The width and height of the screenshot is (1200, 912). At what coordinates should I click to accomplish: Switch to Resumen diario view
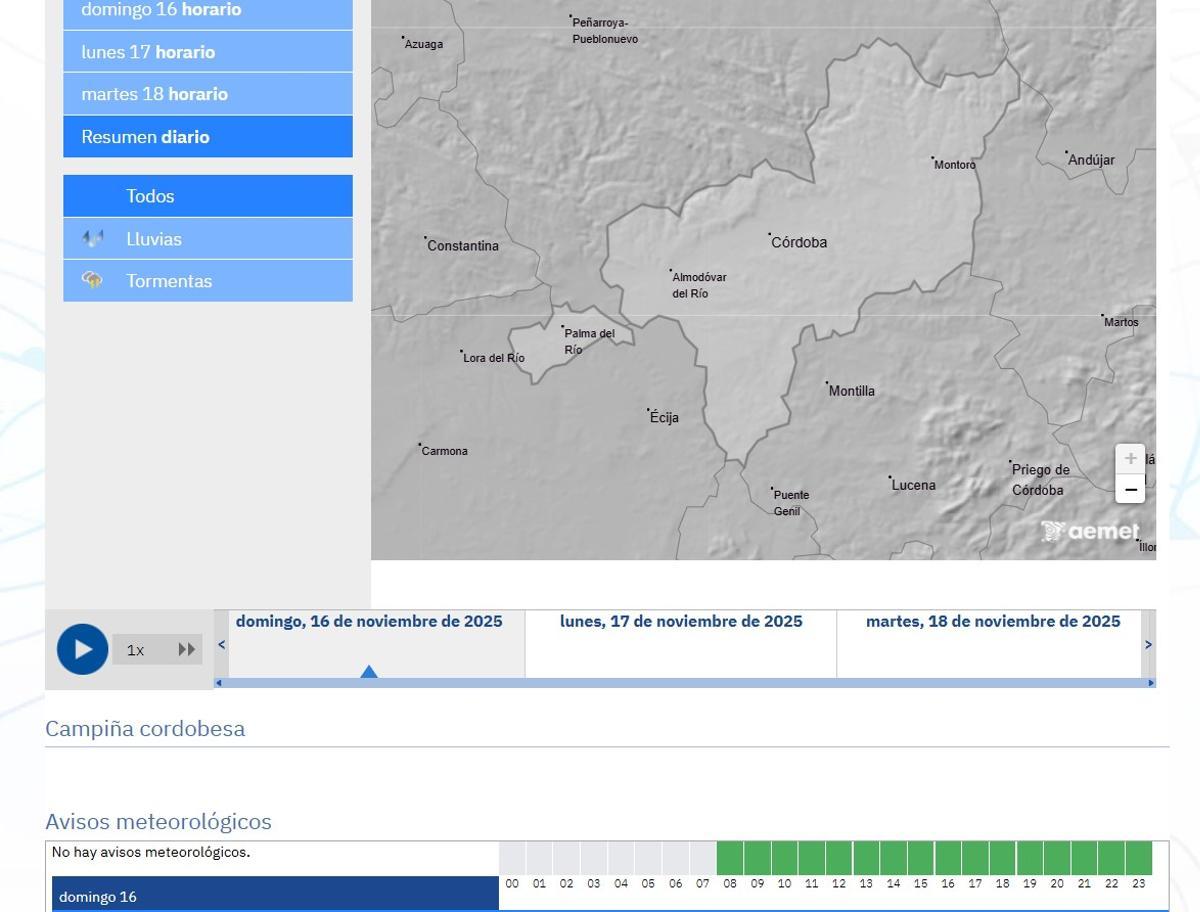tap(208, 137)
